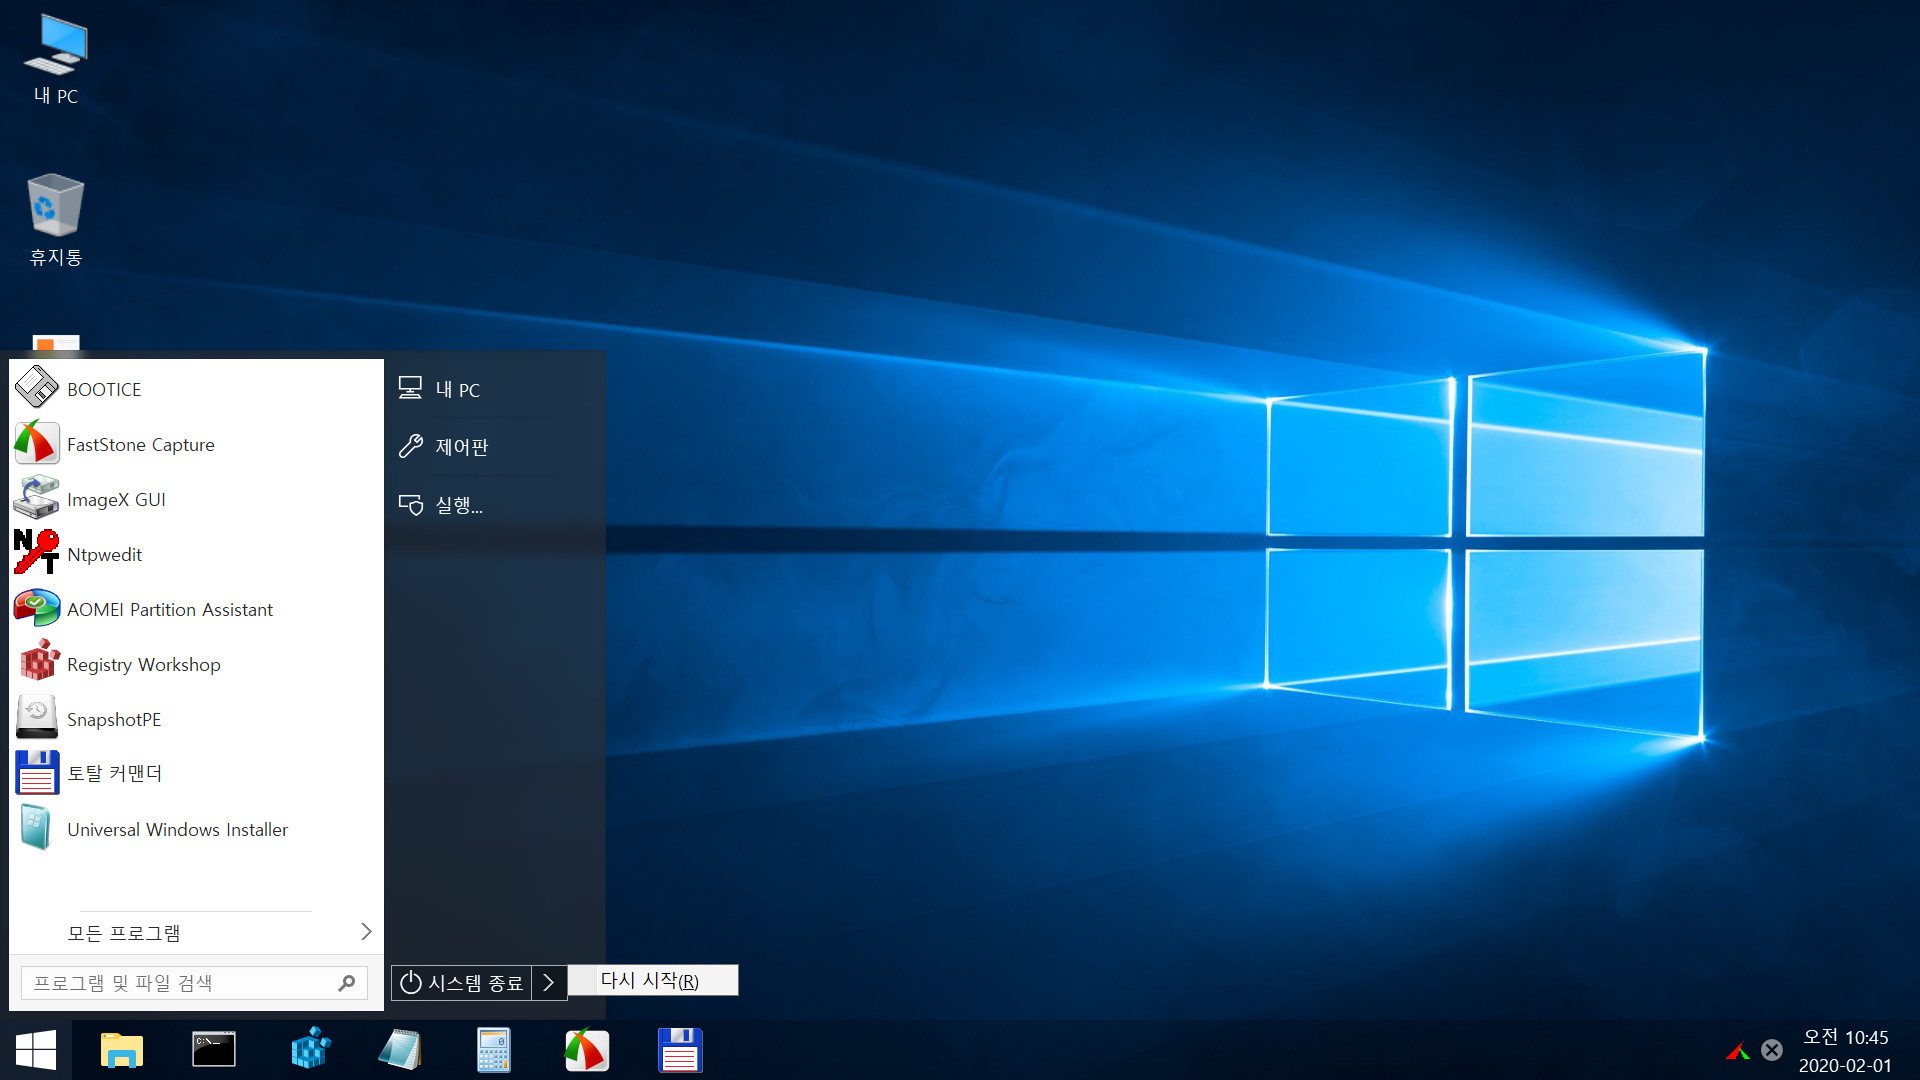Screen dimensions: 1920x1080
Task: Open the ImageX GUI icon
Action: (37, 498)
